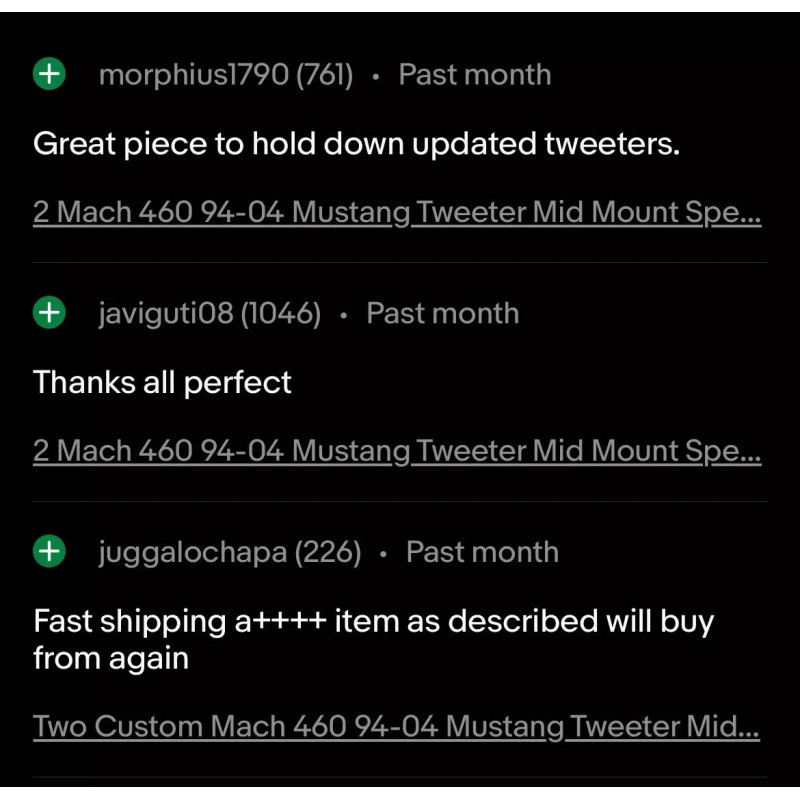Open Mustang Tweeter link below "Thanks all perfect"
Viewport: 800px width, 800px height.
pos(396,451)
